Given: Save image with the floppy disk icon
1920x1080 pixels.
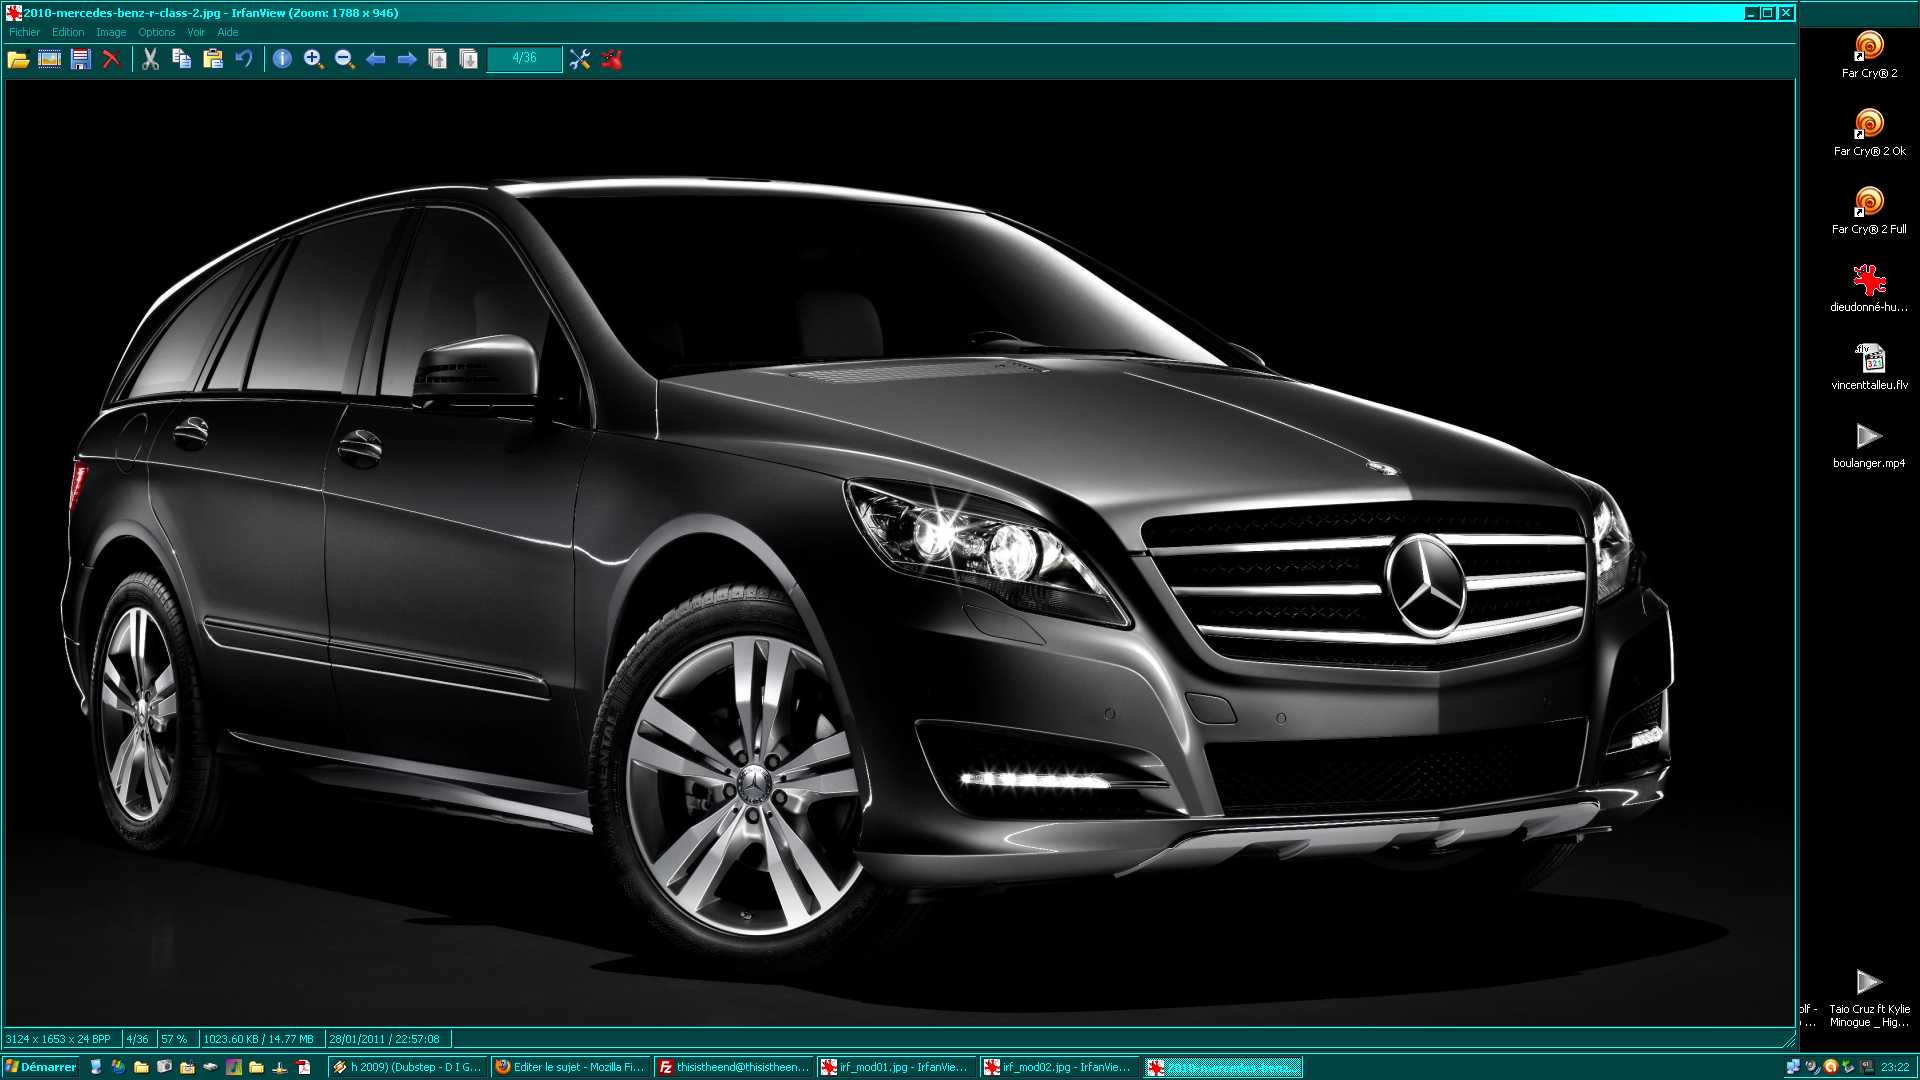Looking at the screenshot, I should [x=81, y=59].
